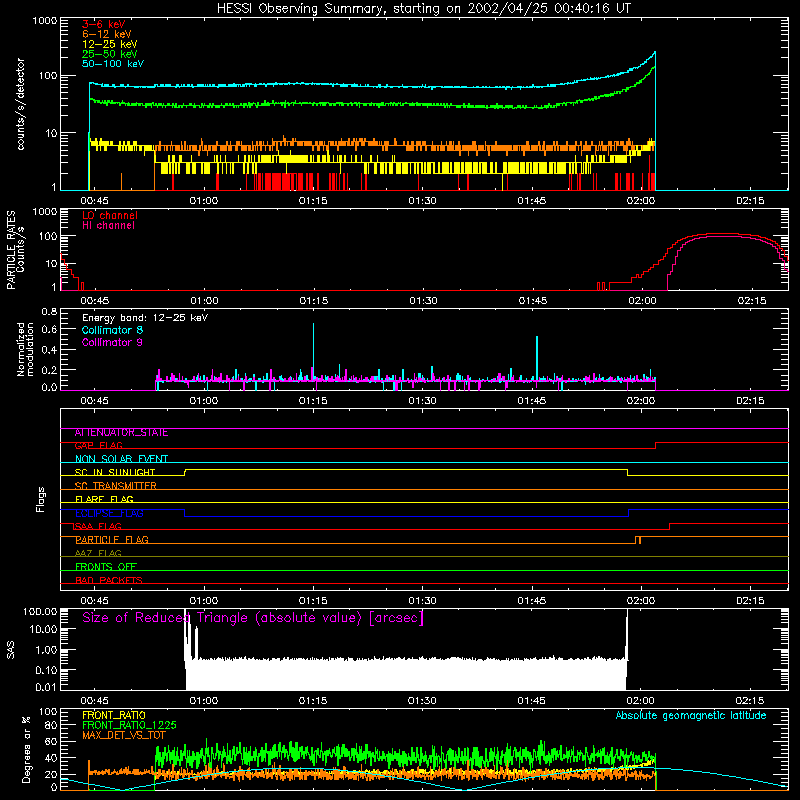Click the 'Absolute geomagnetic latitude' label
The width and height of the screenshot is (800, 800).
click(691, 716)
